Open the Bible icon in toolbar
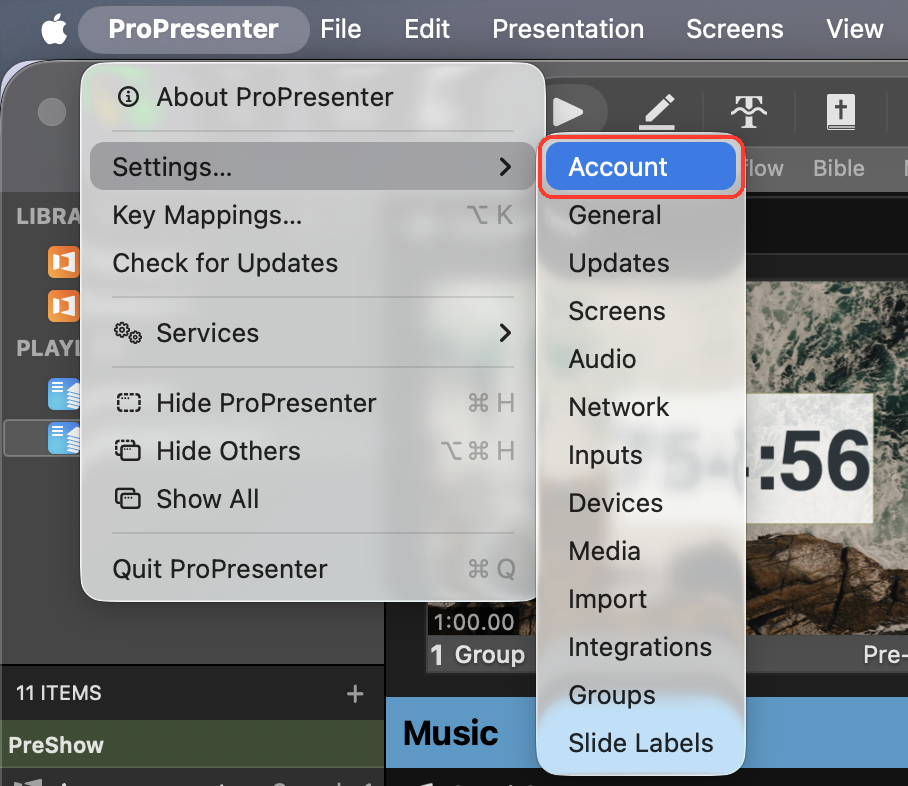 tap(840, 111)
